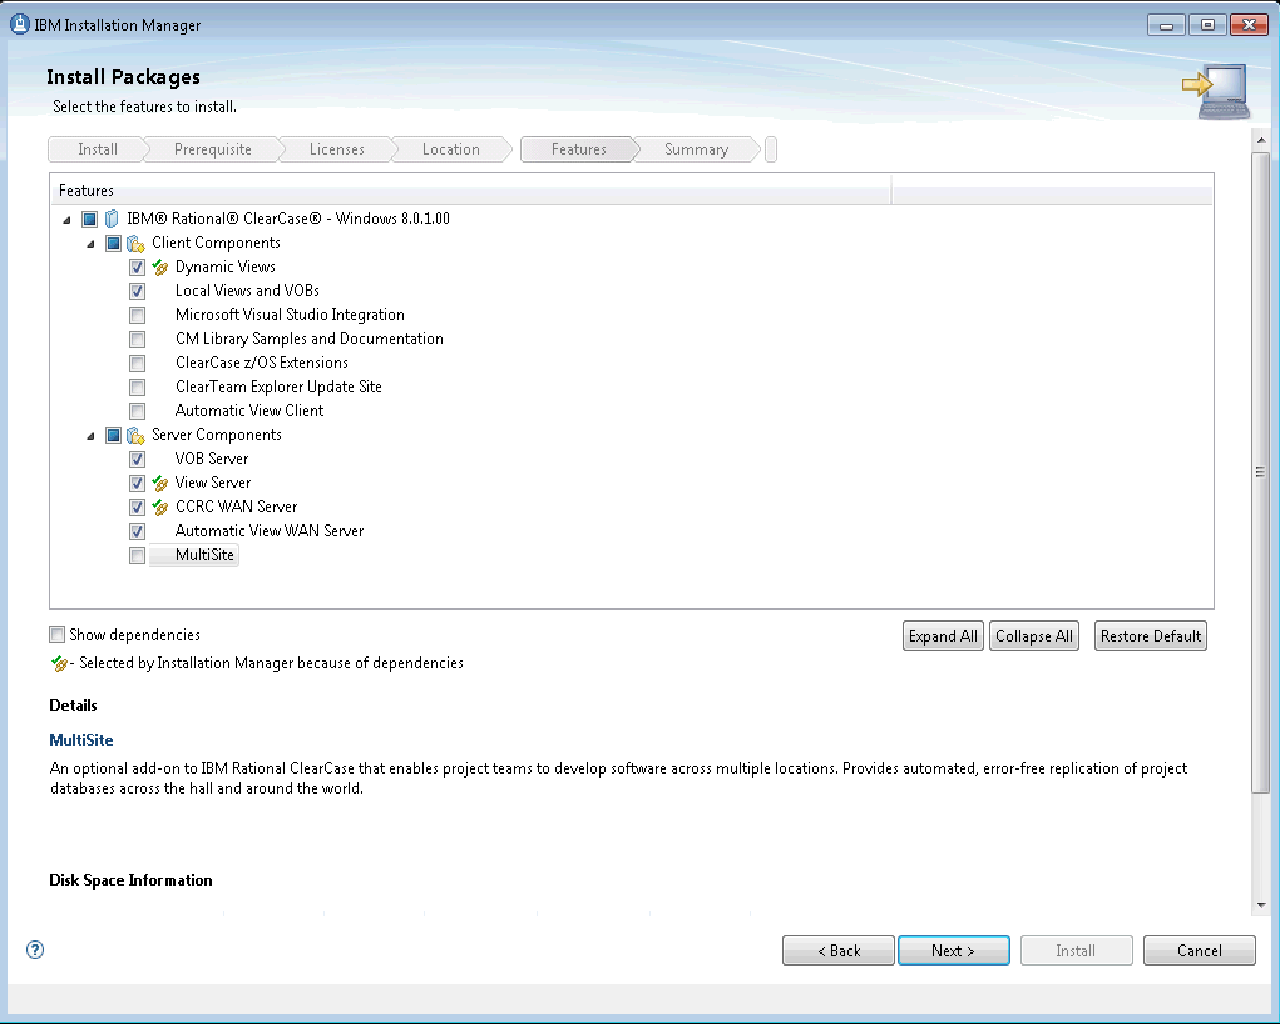This screenshot has width=1280, height=1024.
Task: Collapse the Server Components node
Action: 91,436
